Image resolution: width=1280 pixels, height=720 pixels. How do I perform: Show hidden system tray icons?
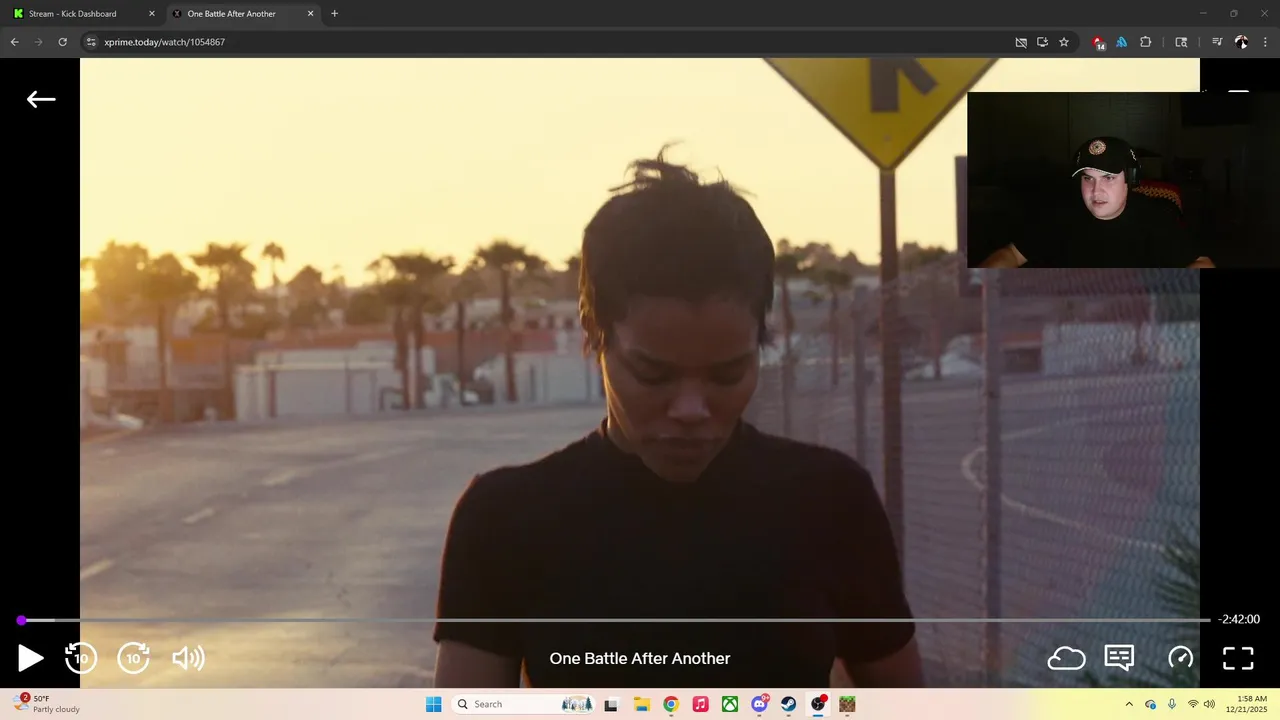tap(1129, 704)
